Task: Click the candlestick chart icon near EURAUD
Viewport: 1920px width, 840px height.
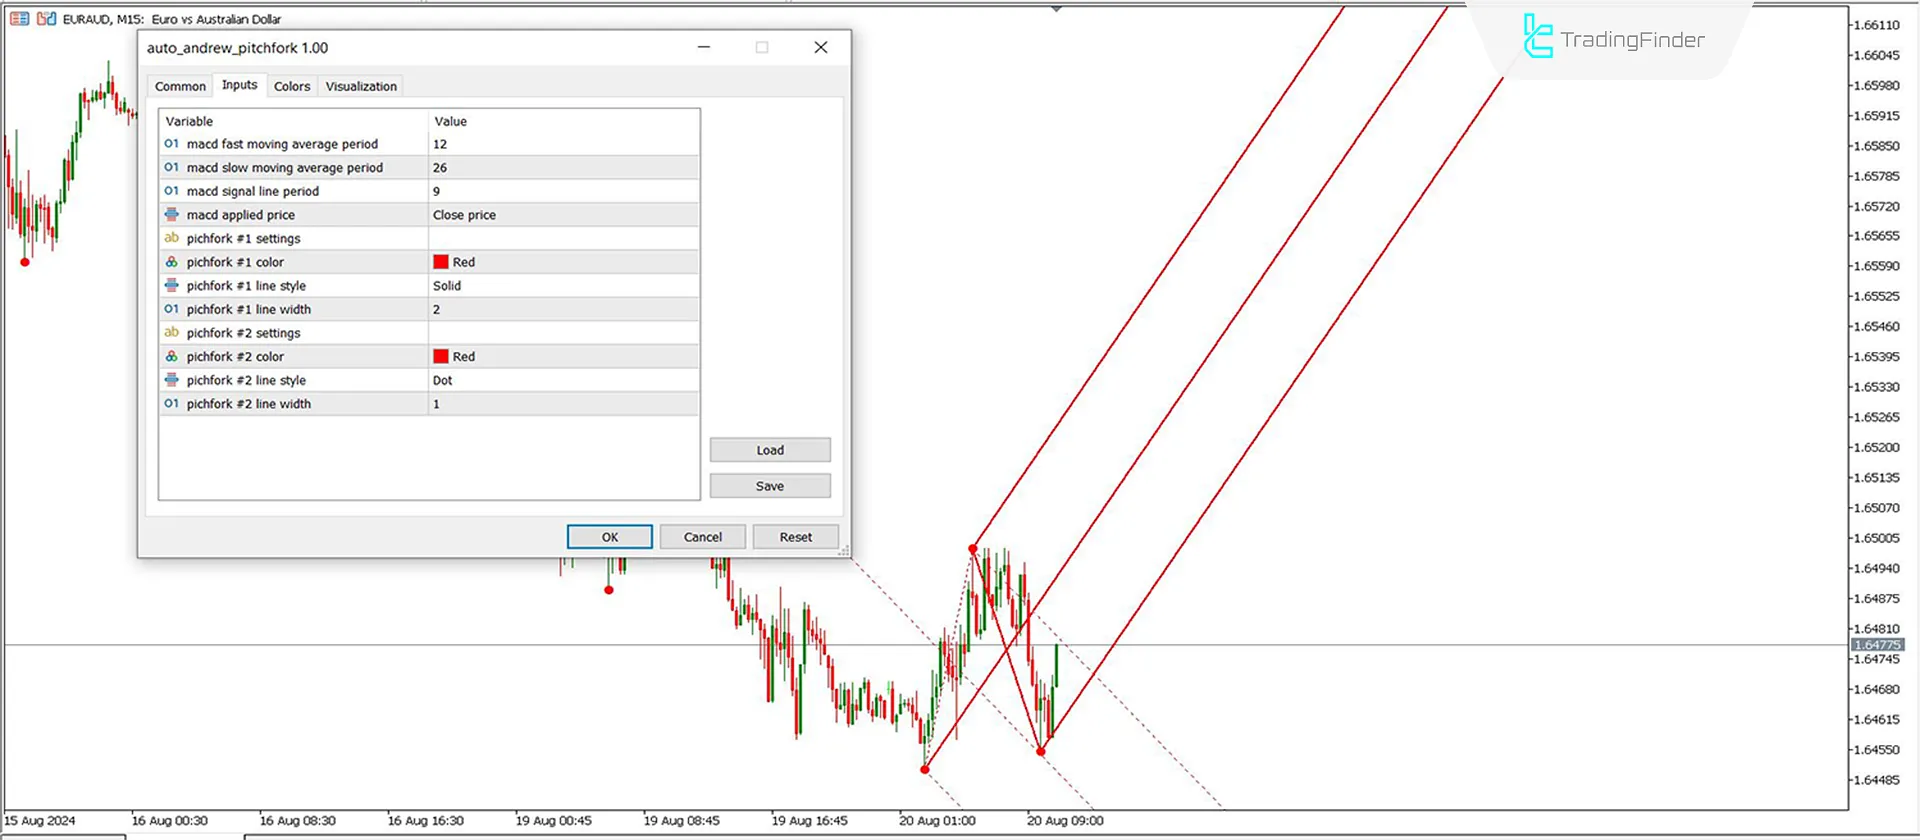Action: click(x=46, y=19)
